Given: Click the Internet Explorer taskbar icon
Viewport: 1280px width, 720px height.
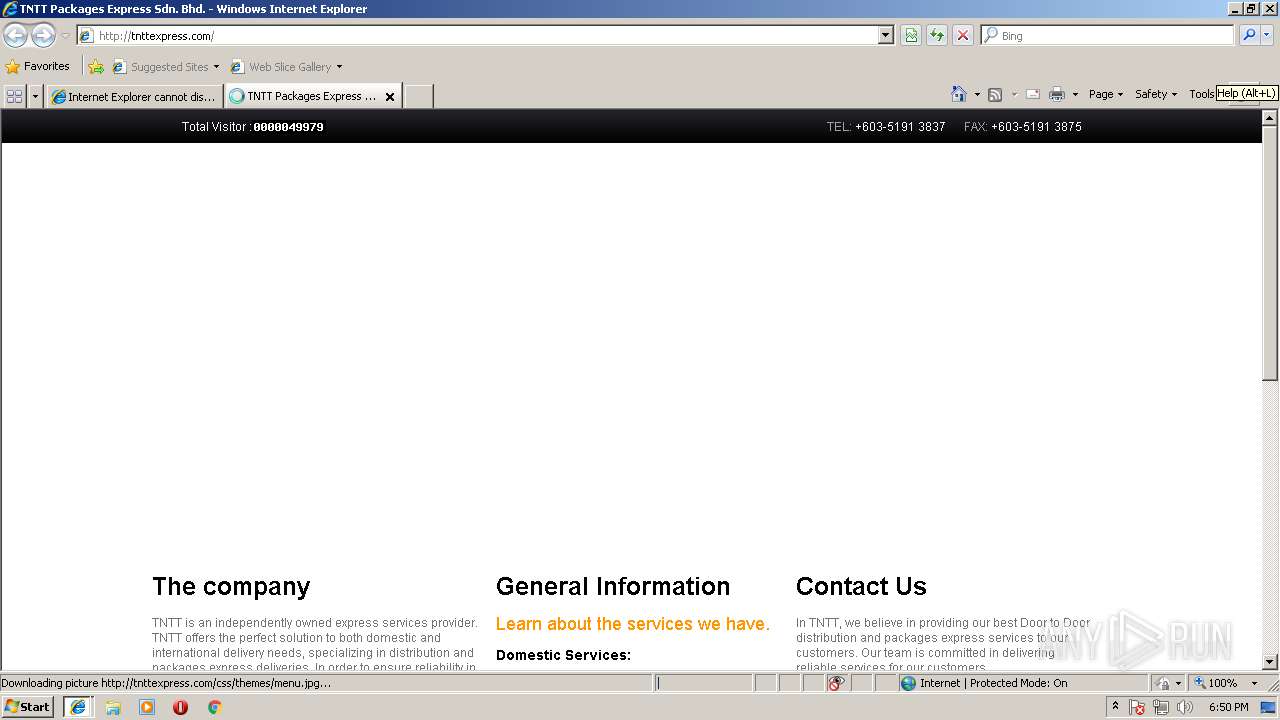Looking at the screenshot, I should click(78, 707).
